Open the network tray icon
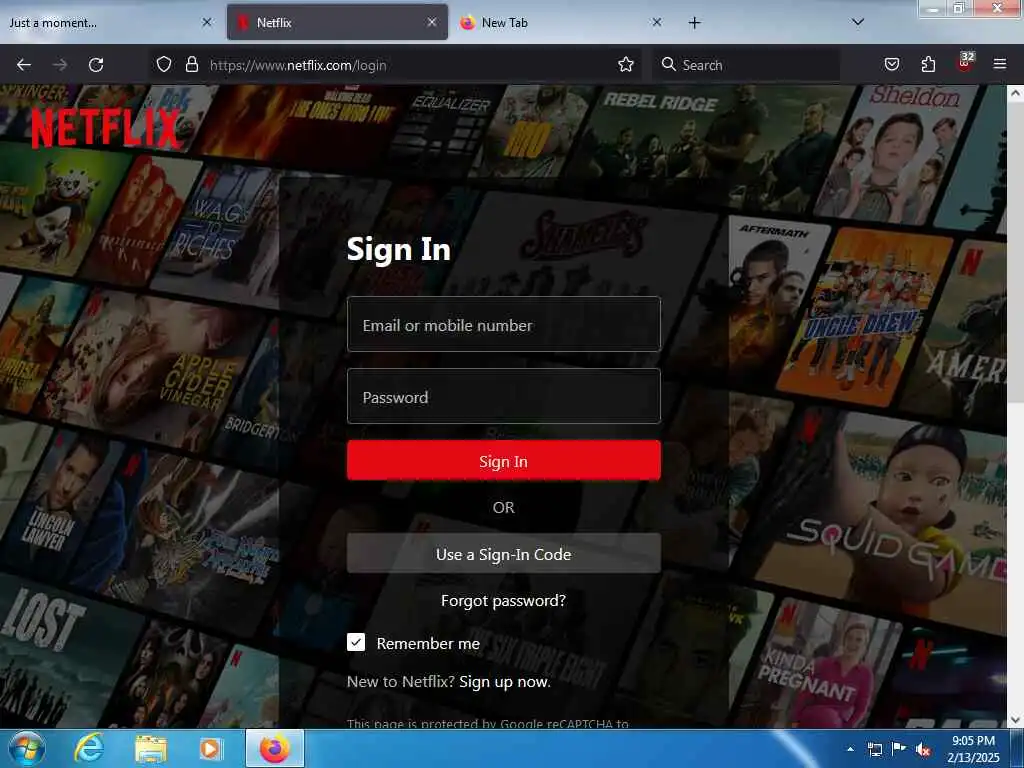1024x768 pixels. (875, 750)
